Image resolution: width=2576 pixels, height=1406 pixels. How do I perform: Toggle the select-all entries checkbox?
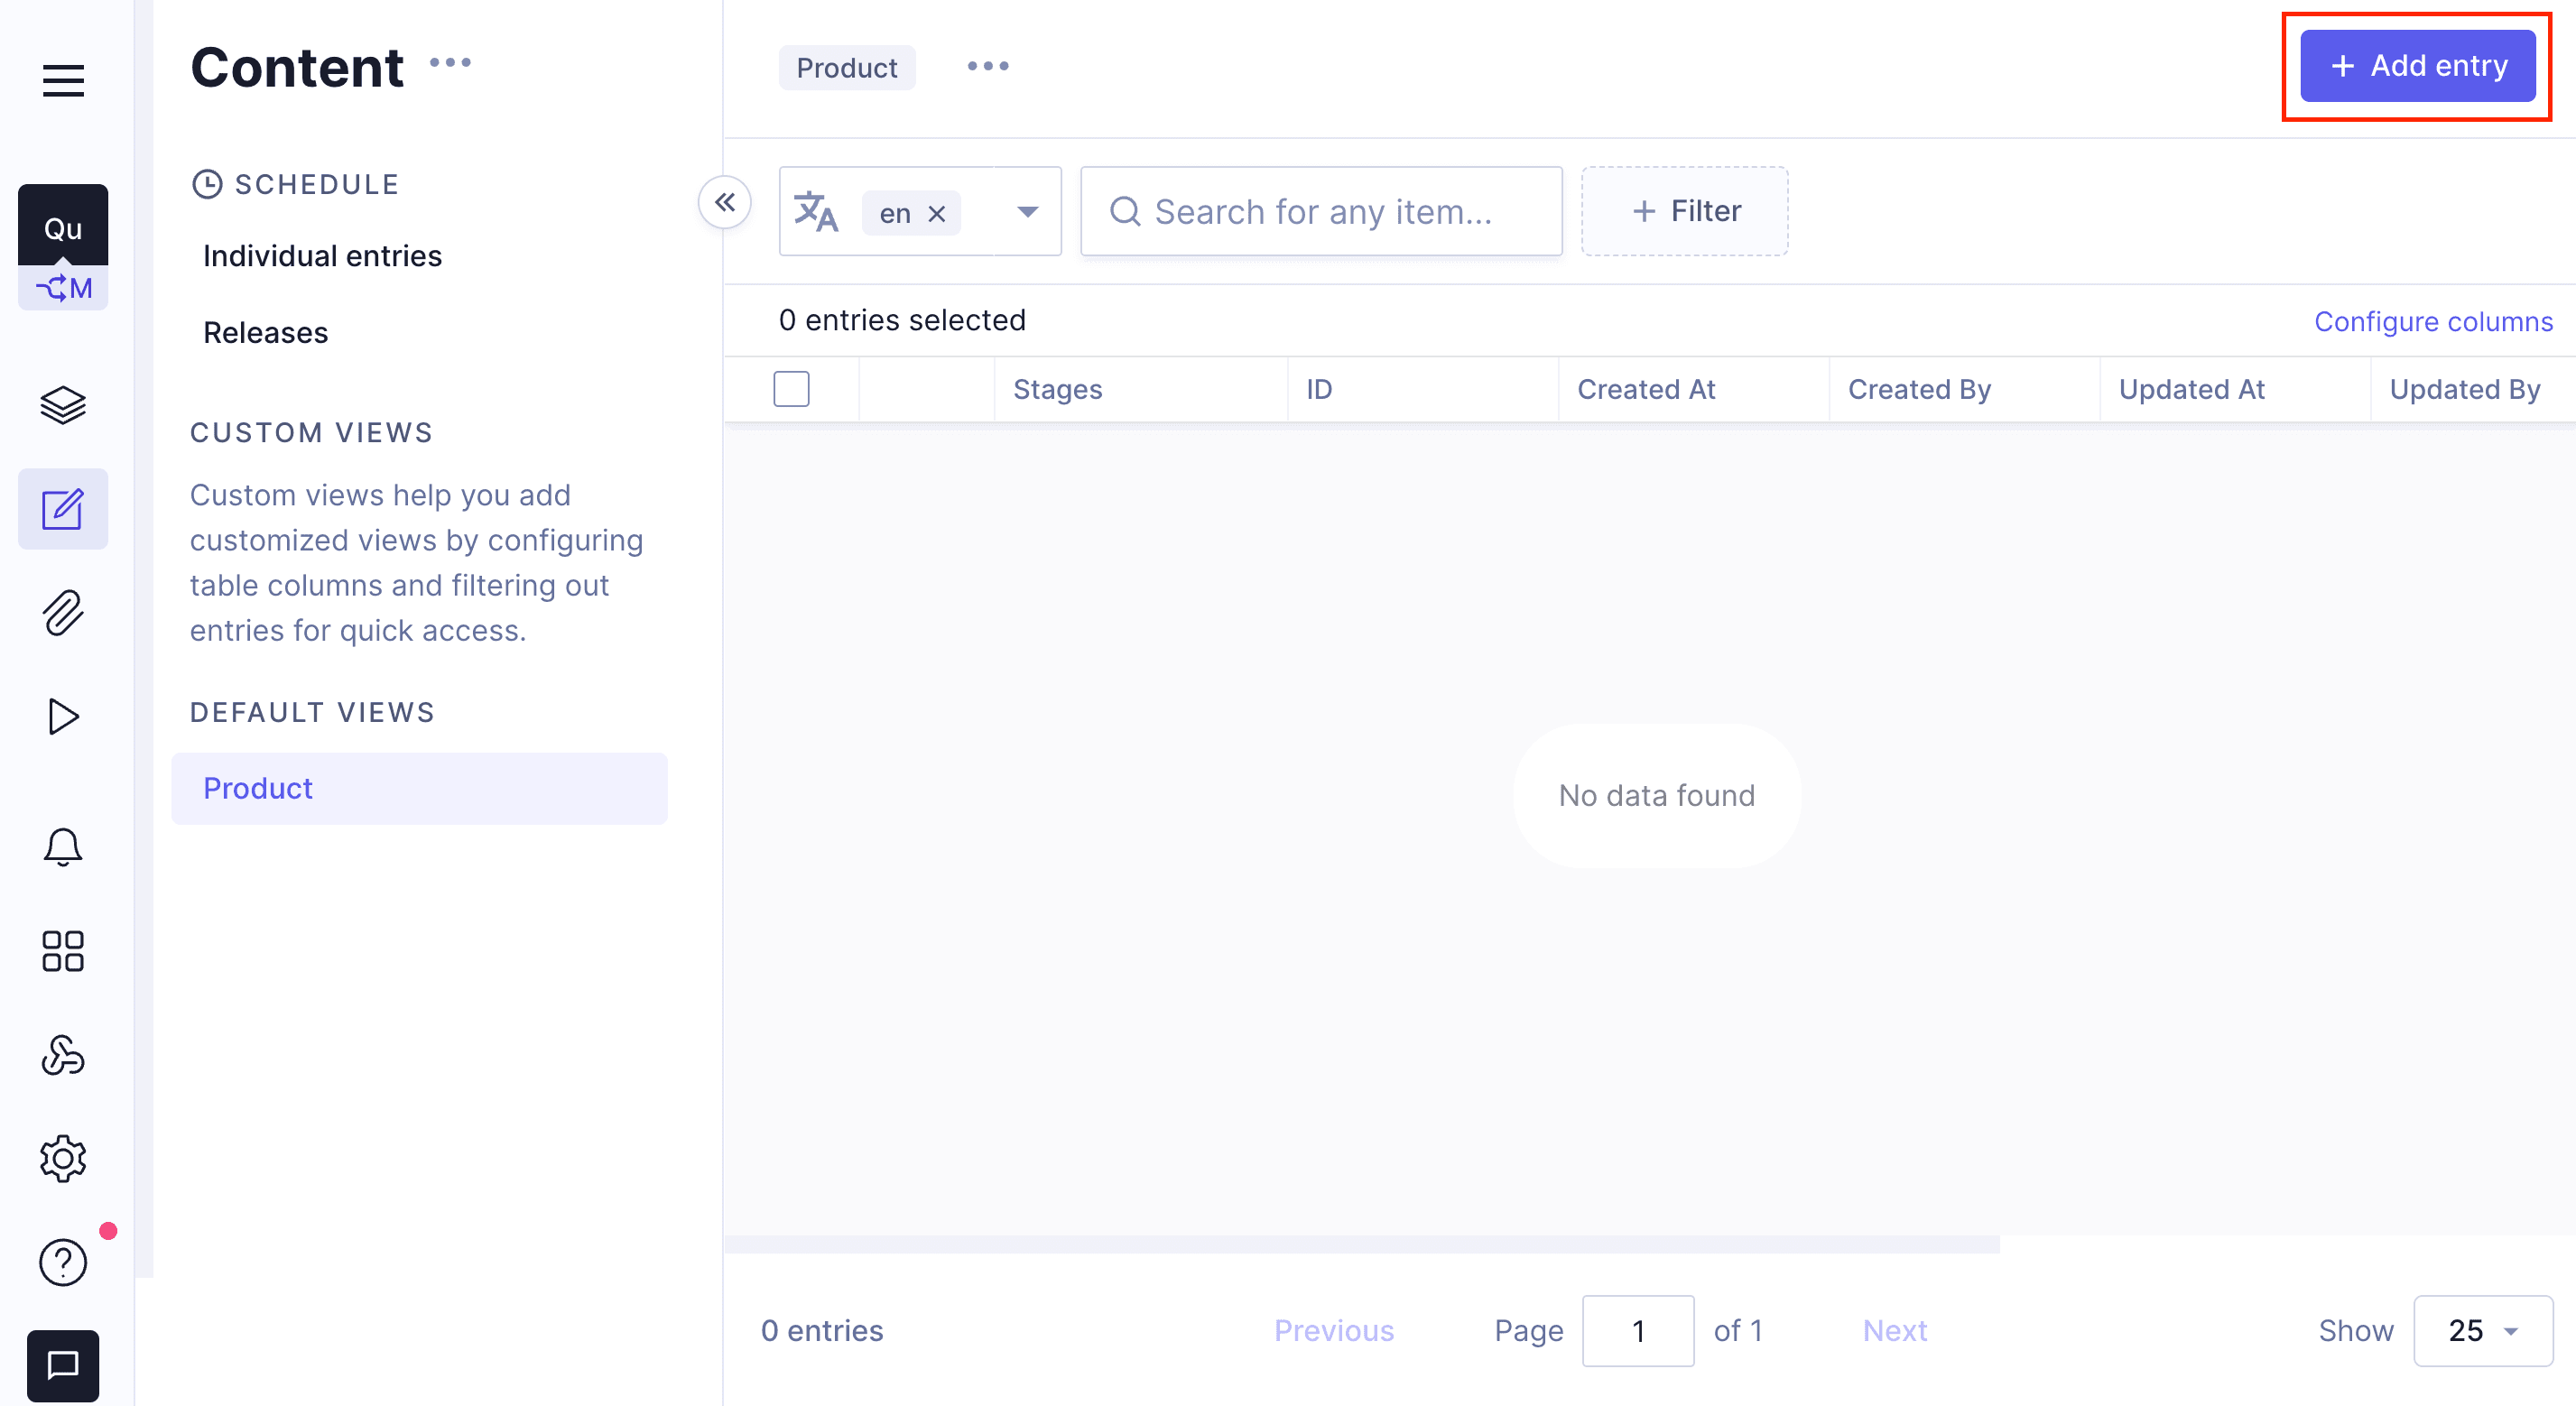point(791,389)
